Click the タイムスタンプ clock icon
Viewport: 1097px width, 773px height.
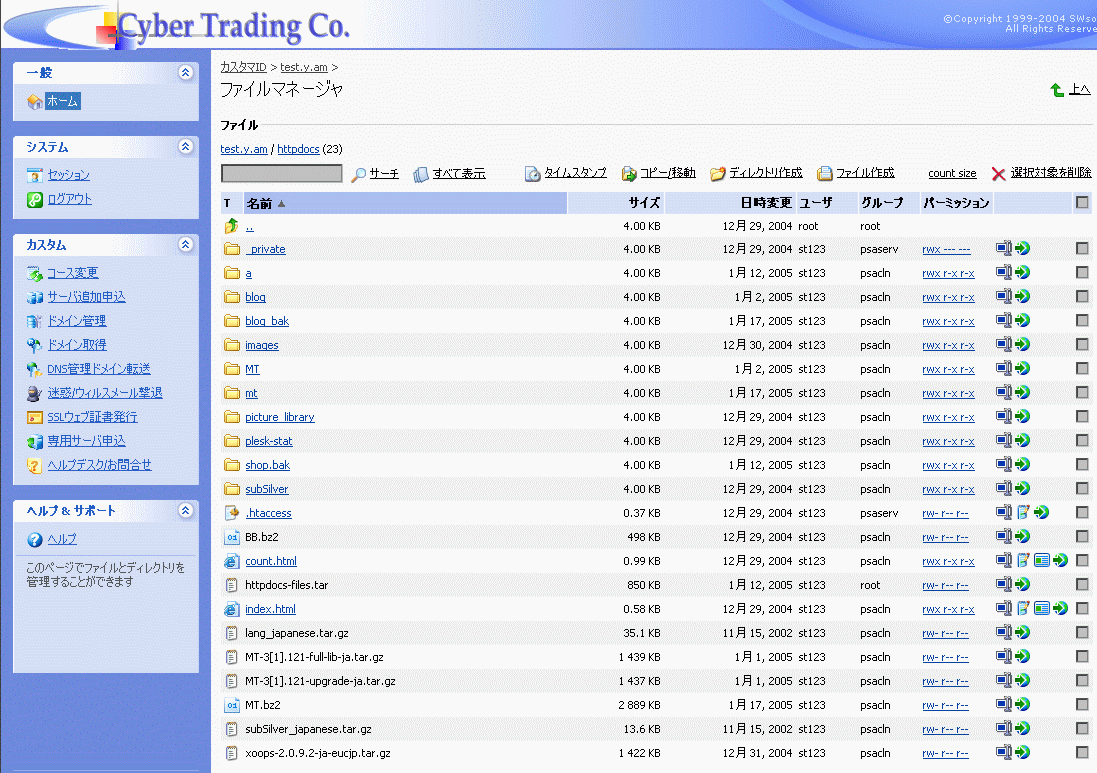533,174
